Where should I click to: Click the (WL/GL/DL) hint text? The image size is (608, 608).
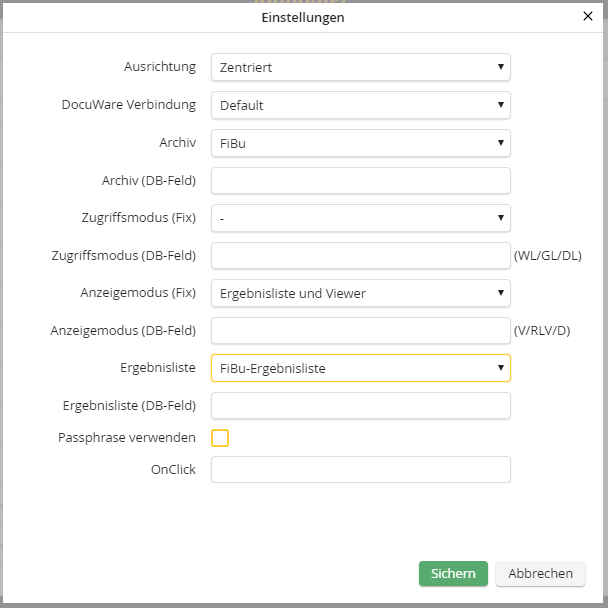547,256
